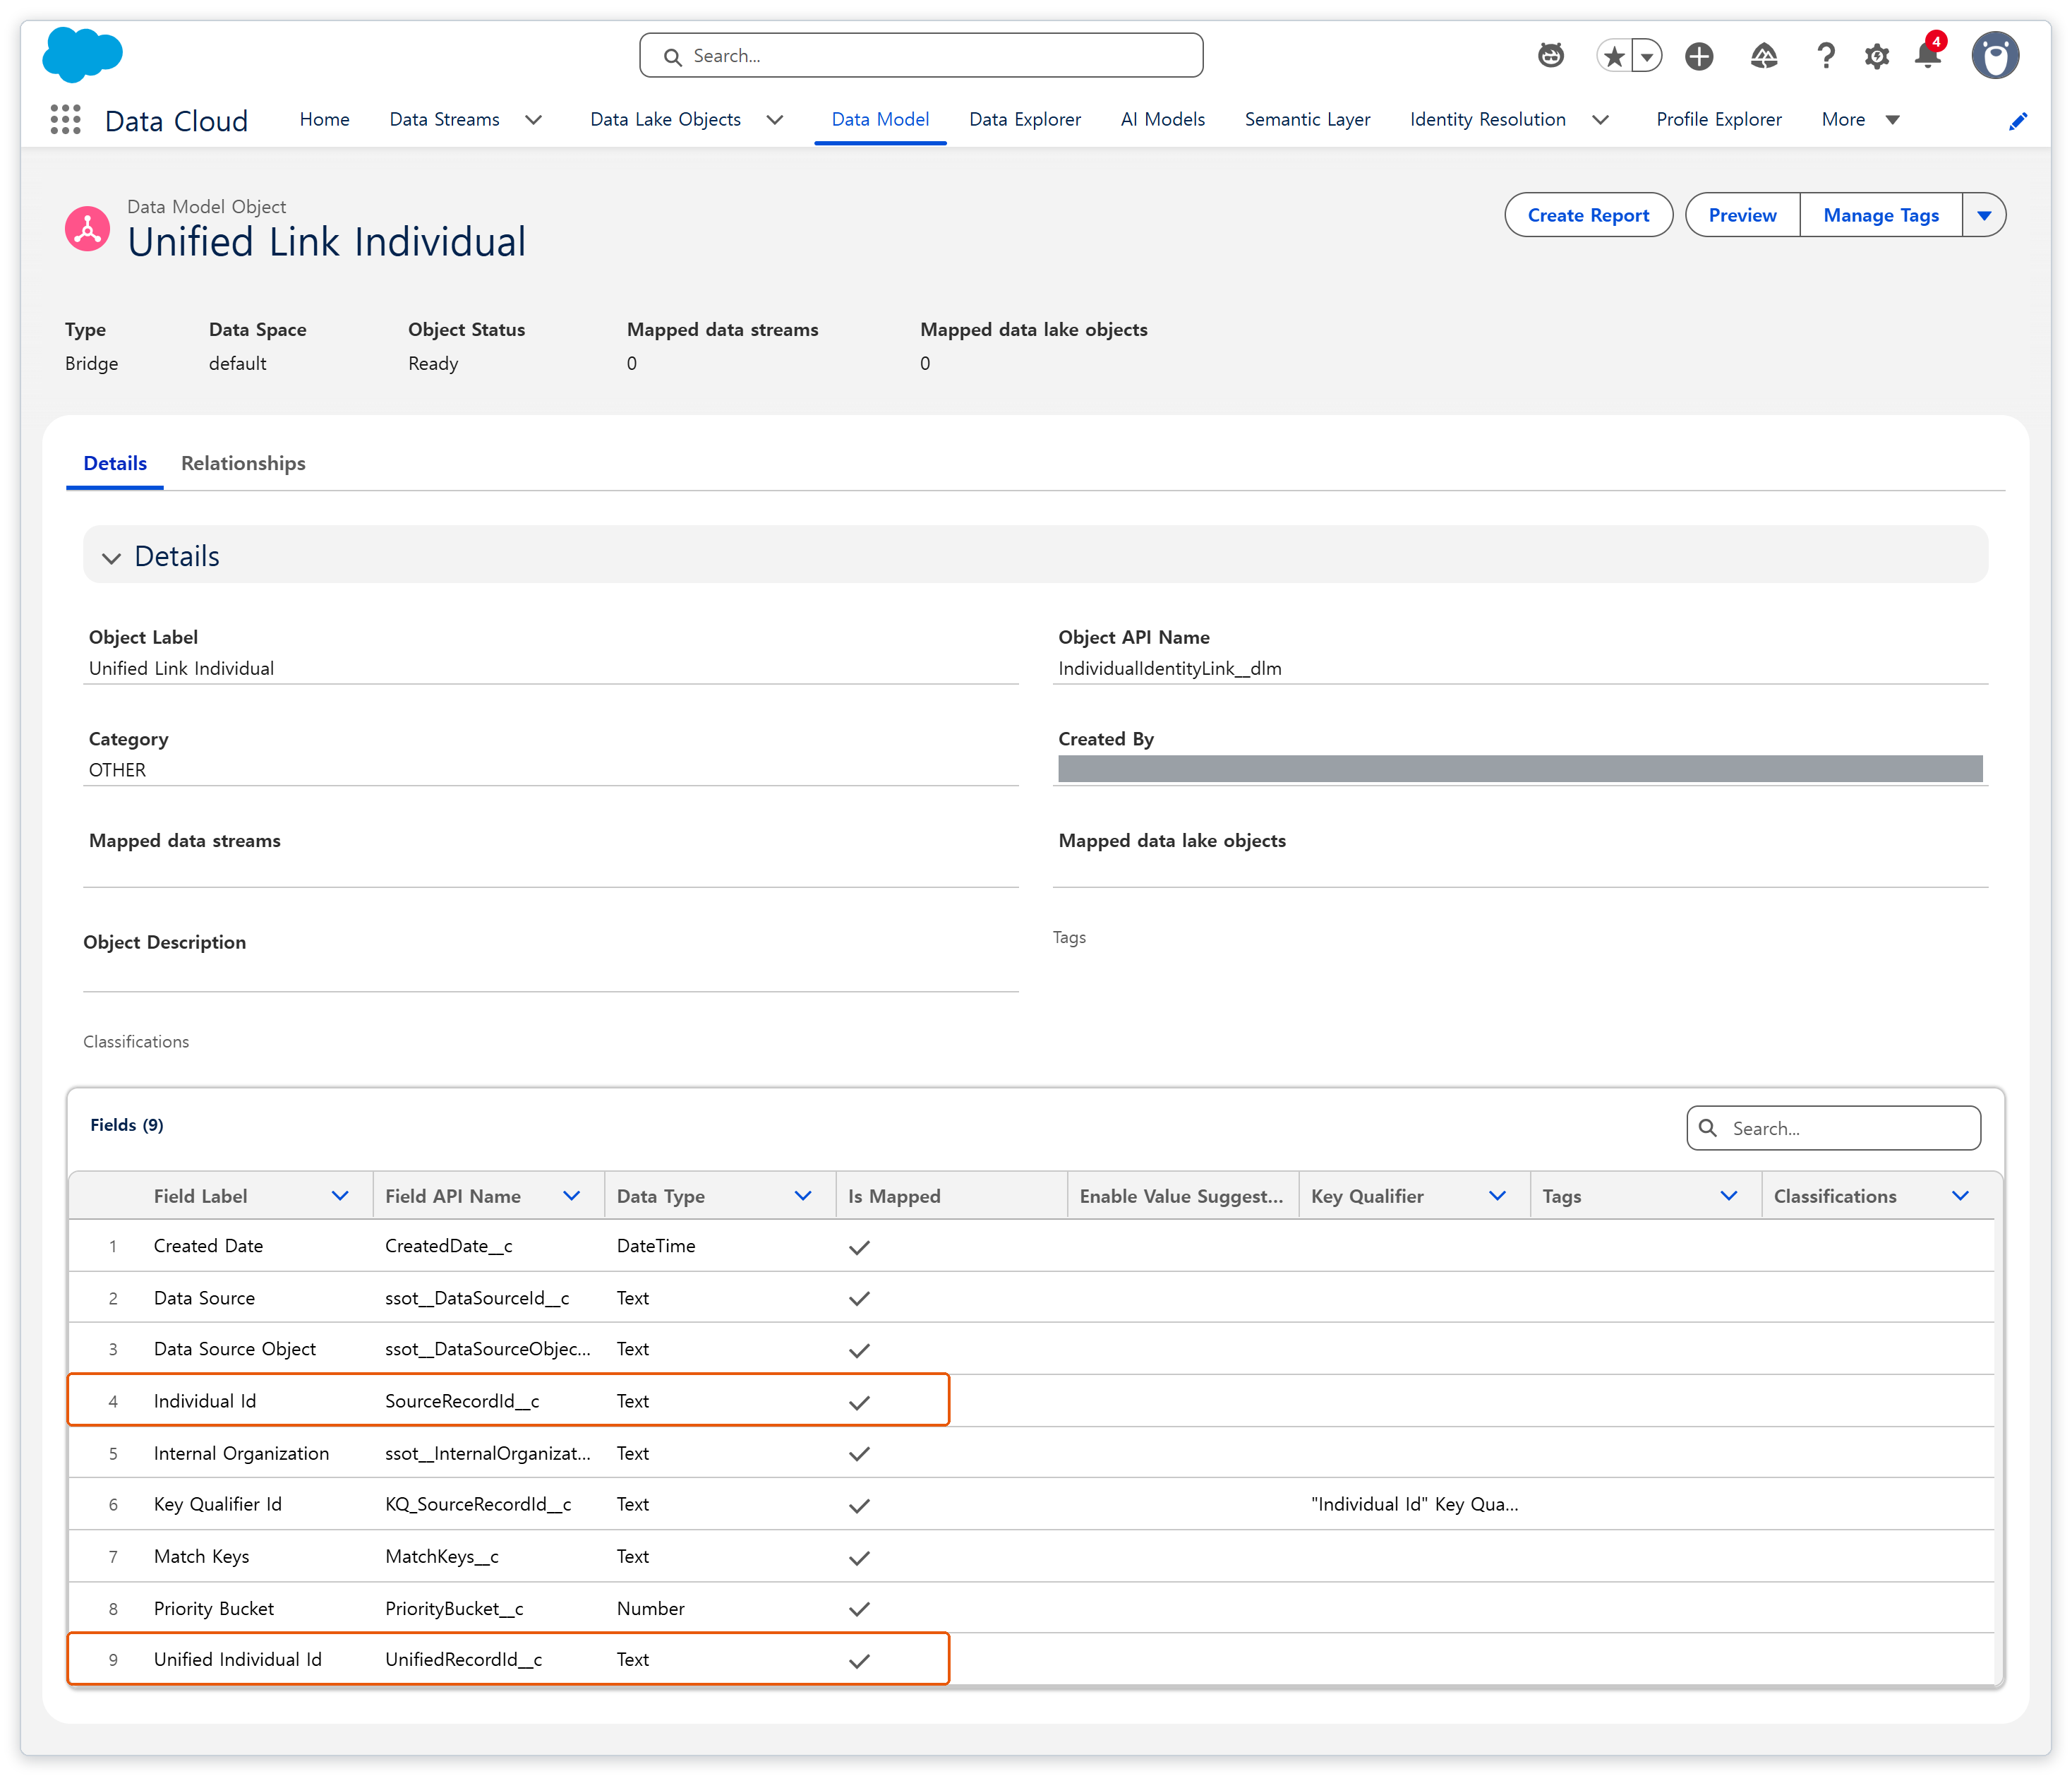Viewport: 2072px width, 1776px height.
Task: Open Key Qualifier column menu chevron
Action: coord(1497,1196)
